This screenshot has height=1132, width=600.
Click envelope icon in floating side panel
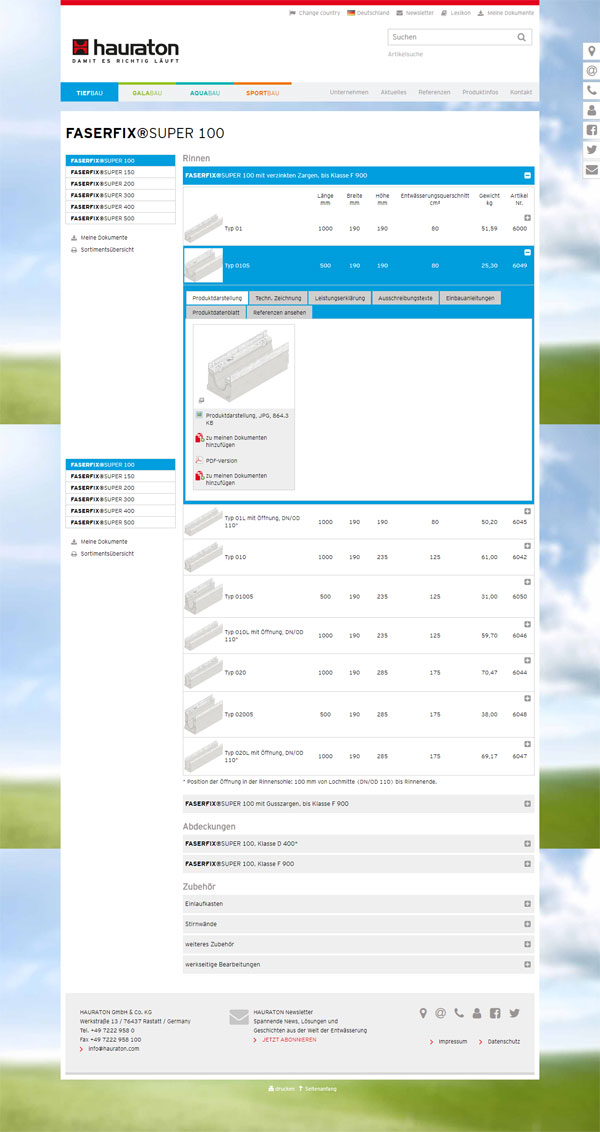(591, 170)
